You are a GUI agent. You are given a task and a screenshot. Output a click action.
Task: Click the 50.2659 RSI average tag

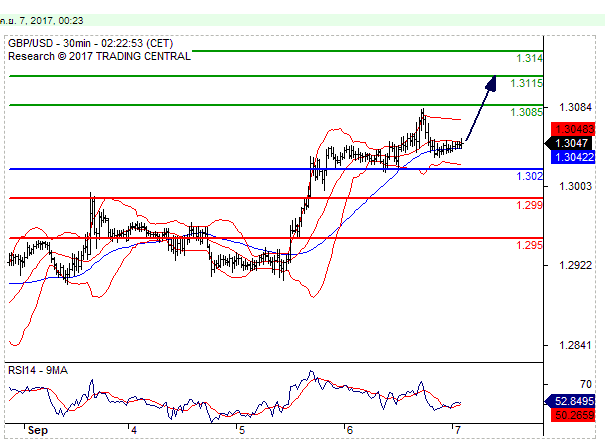pyautogui.click(x=573, y=415)
